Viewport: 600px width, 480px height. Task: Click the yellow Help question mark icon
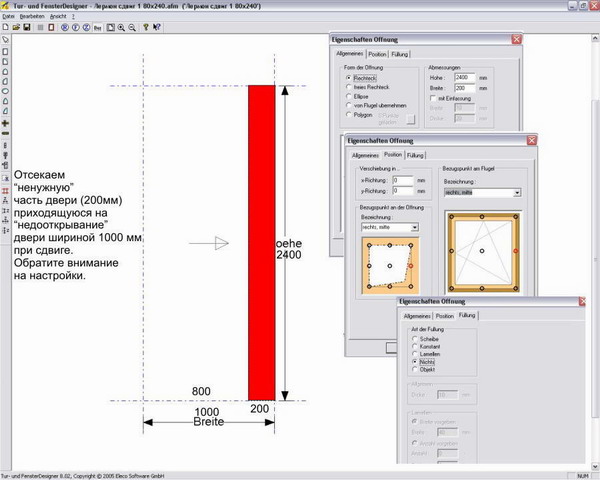(146, 27)
